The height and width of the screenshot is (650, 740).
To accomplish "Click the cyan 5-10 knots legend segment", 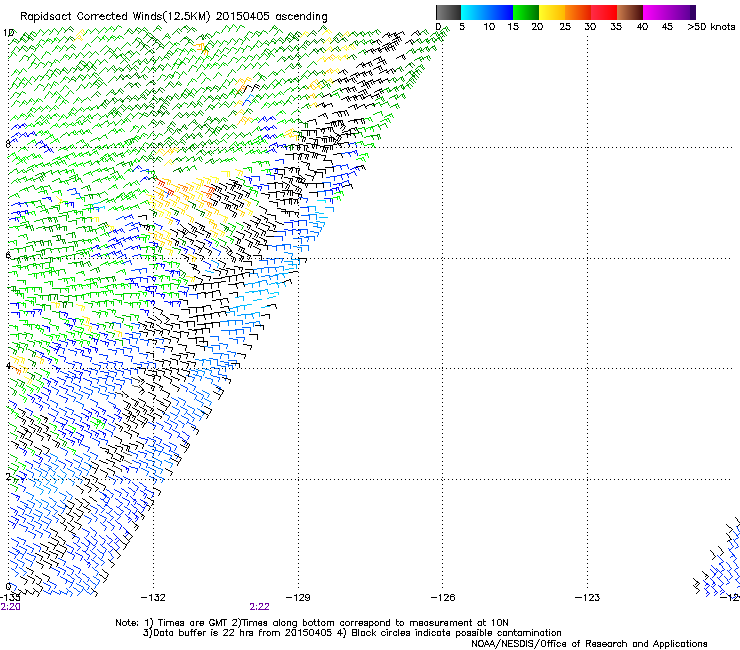I will click(x=474, y=12).
